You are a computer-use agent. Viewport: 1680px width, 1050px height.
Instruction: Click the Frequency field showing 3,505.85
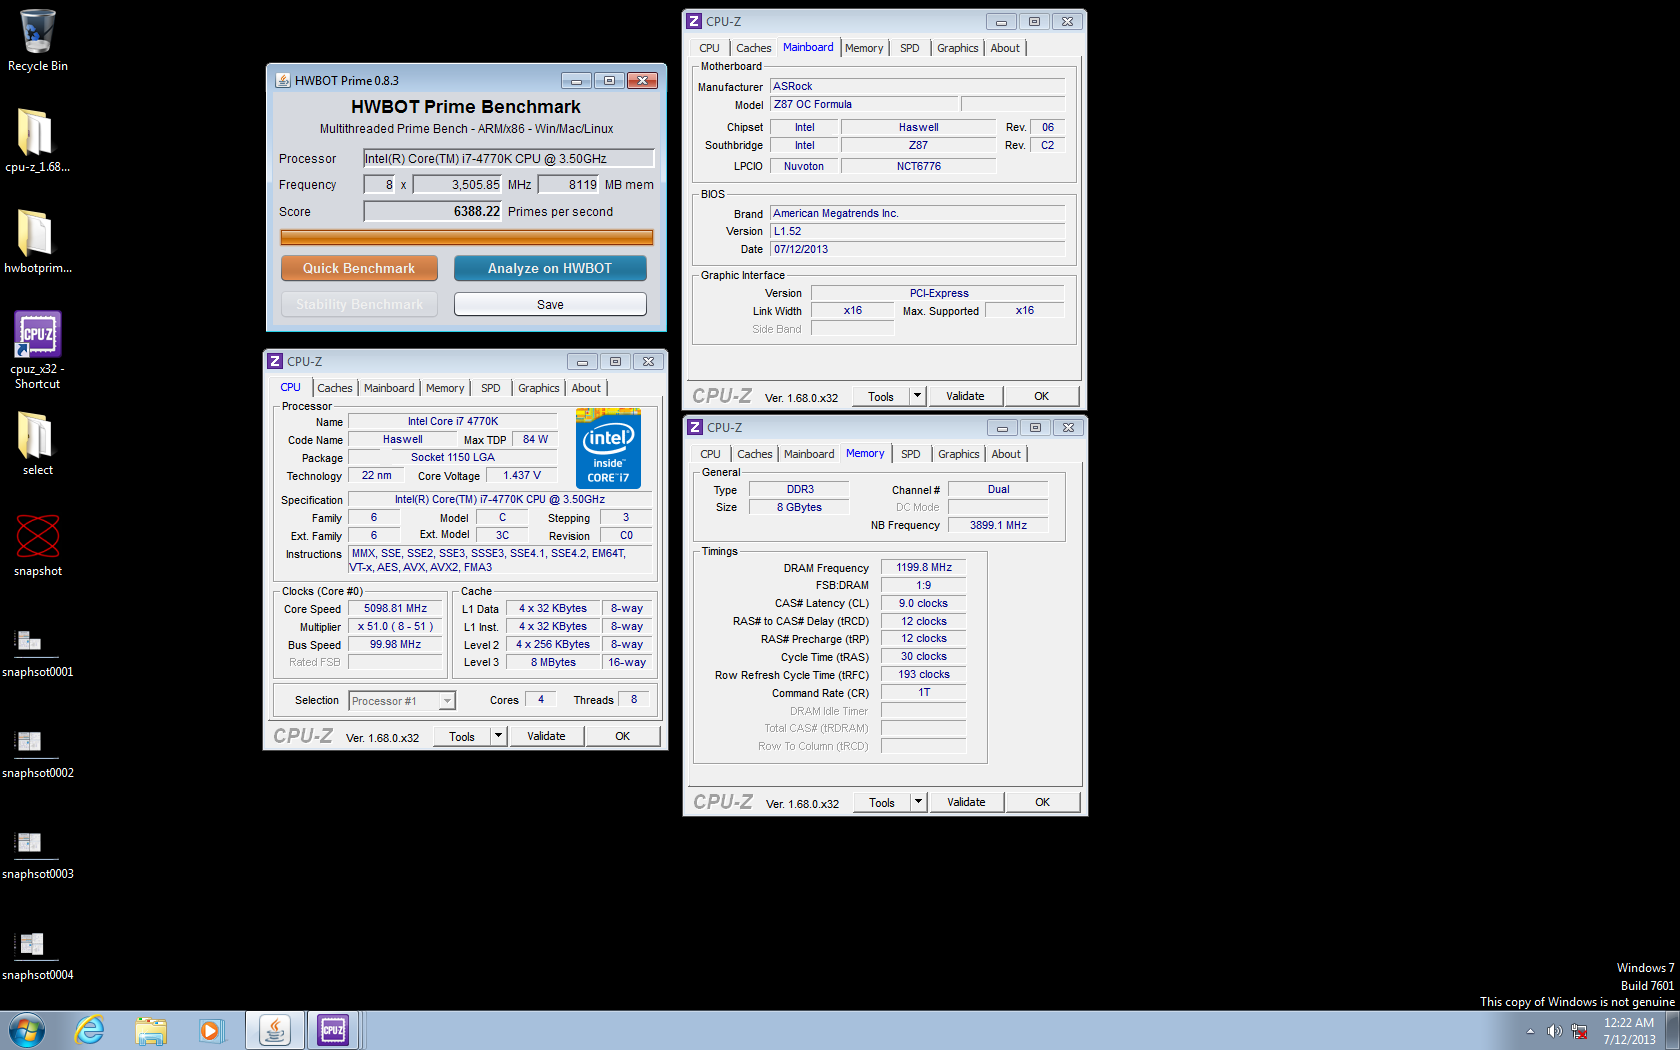[458, 184]
